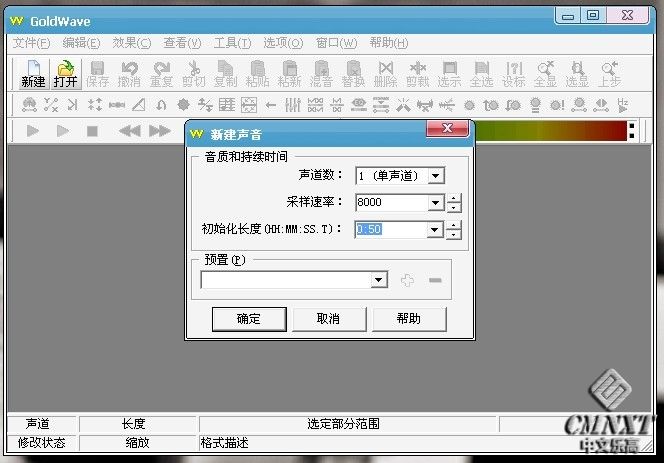664x463 pixels.
Task: Open the 帮助(H) menu
Action: click(389, 43)
